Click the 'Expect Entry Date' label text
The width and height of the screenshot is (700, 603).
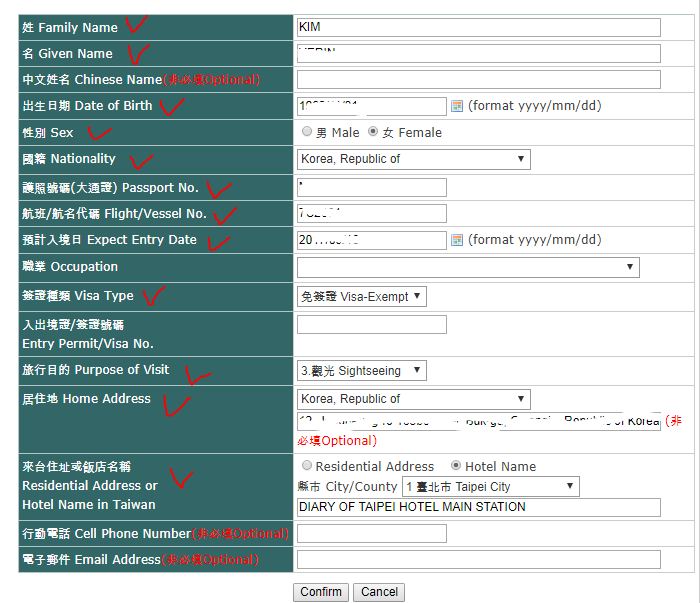click(x=142, y=240)
